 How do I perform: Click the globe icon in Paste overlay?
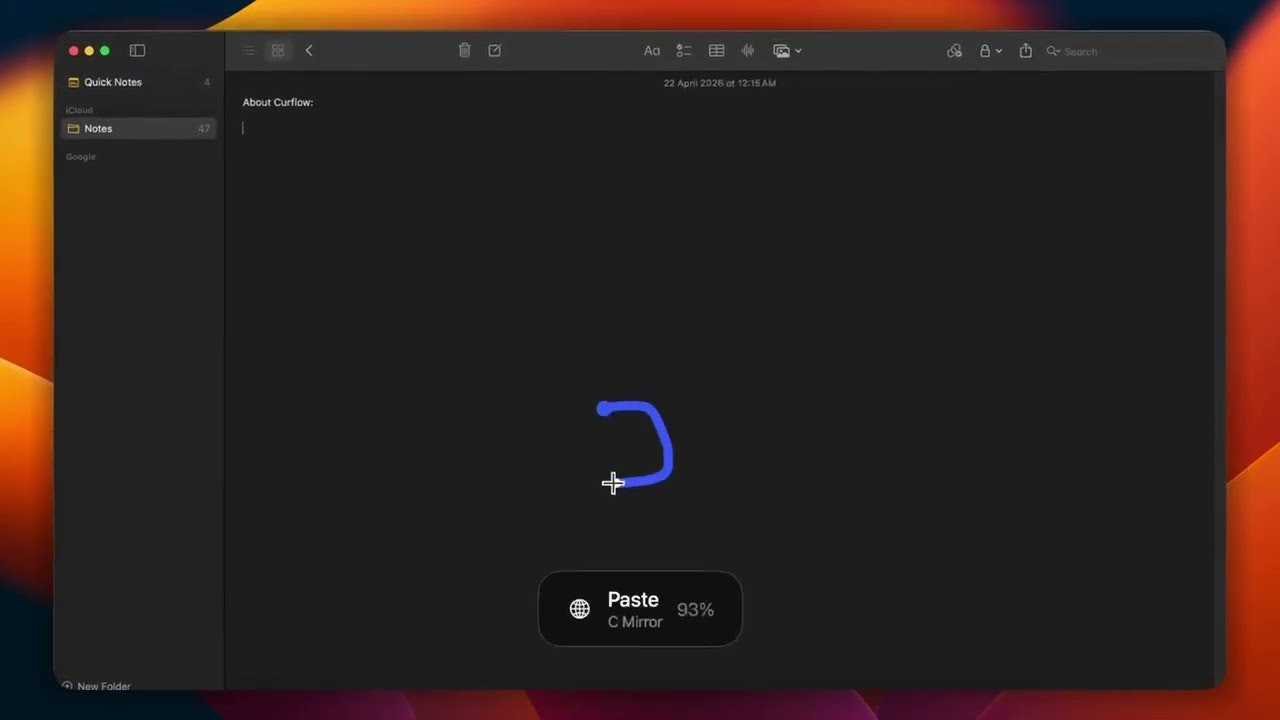coord(580,609)
